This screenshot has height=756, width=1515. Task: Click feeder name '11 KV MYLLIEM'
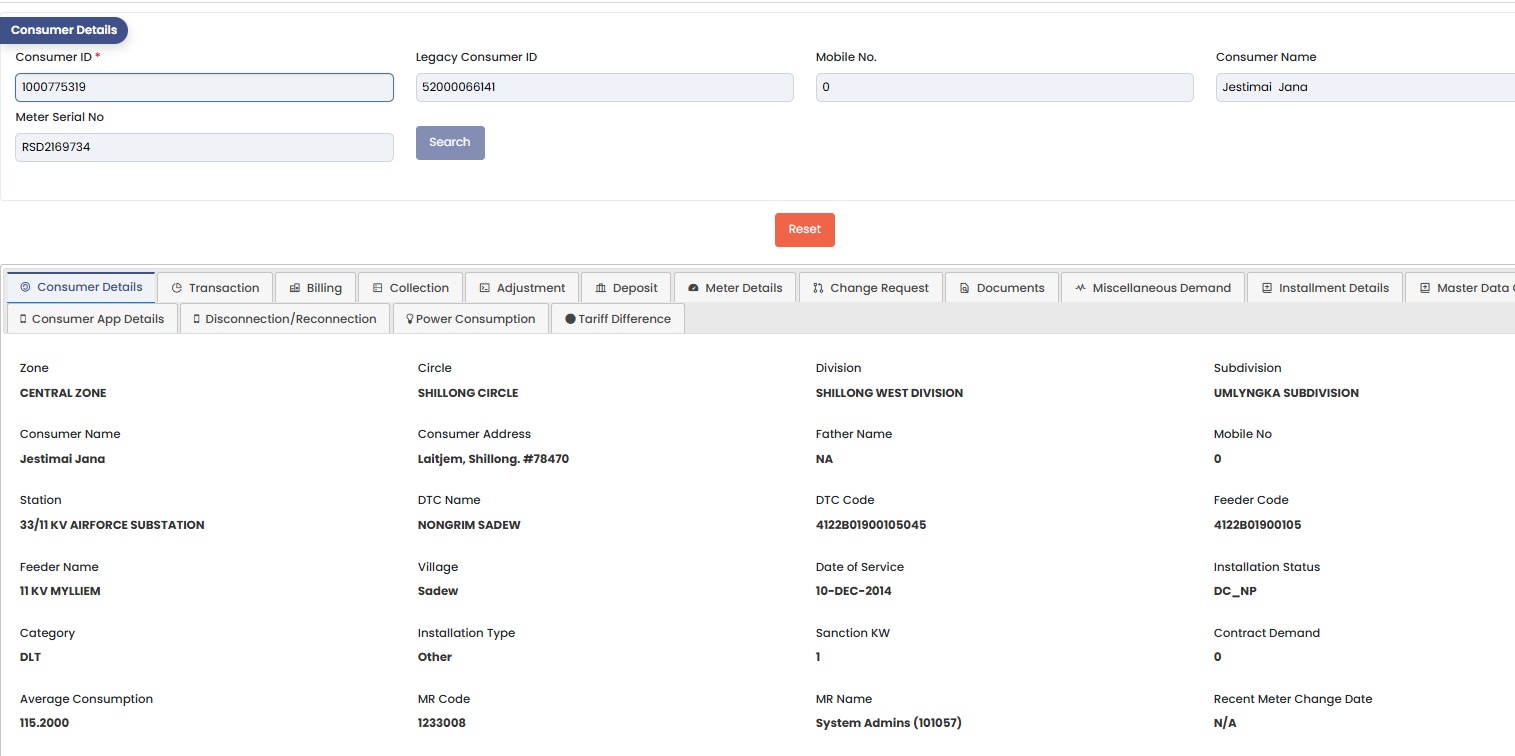point(60,591)
